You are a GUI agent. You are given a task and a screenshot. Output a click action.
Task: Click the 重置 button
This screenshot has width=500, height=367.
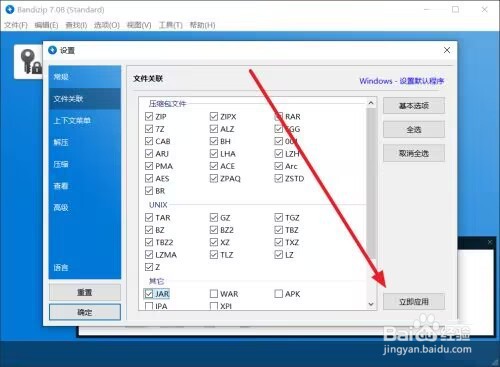85,292
